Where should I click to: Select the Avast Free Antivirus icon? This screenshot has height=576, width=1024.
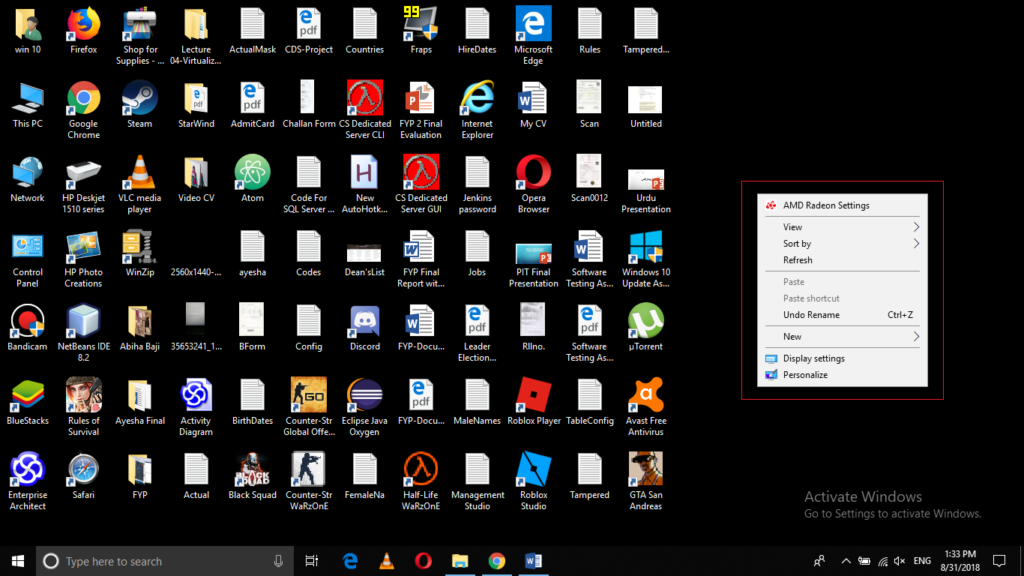pyautogui.click(x=646, y=407)
